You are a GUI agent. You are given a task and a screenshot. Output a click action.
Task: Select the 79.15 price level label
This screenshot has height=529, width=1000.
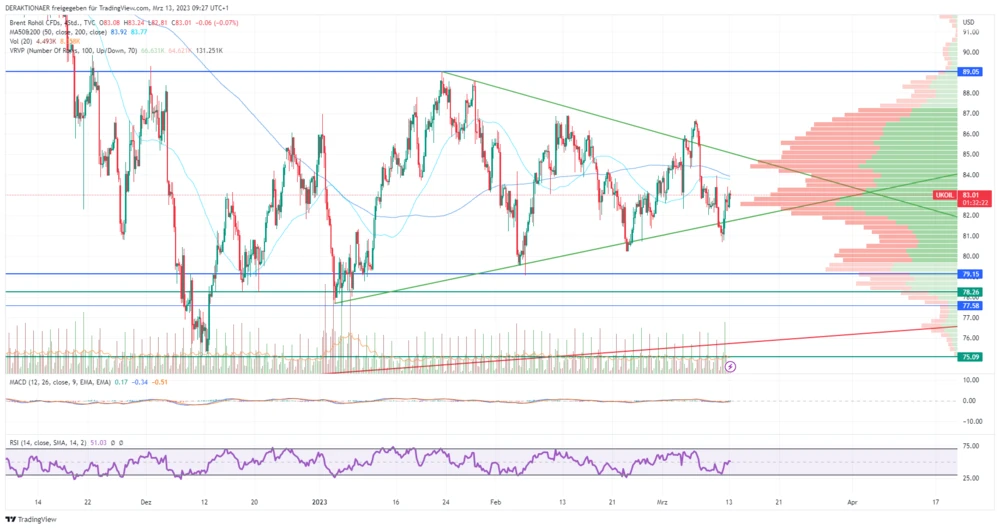tap(971, 274)
